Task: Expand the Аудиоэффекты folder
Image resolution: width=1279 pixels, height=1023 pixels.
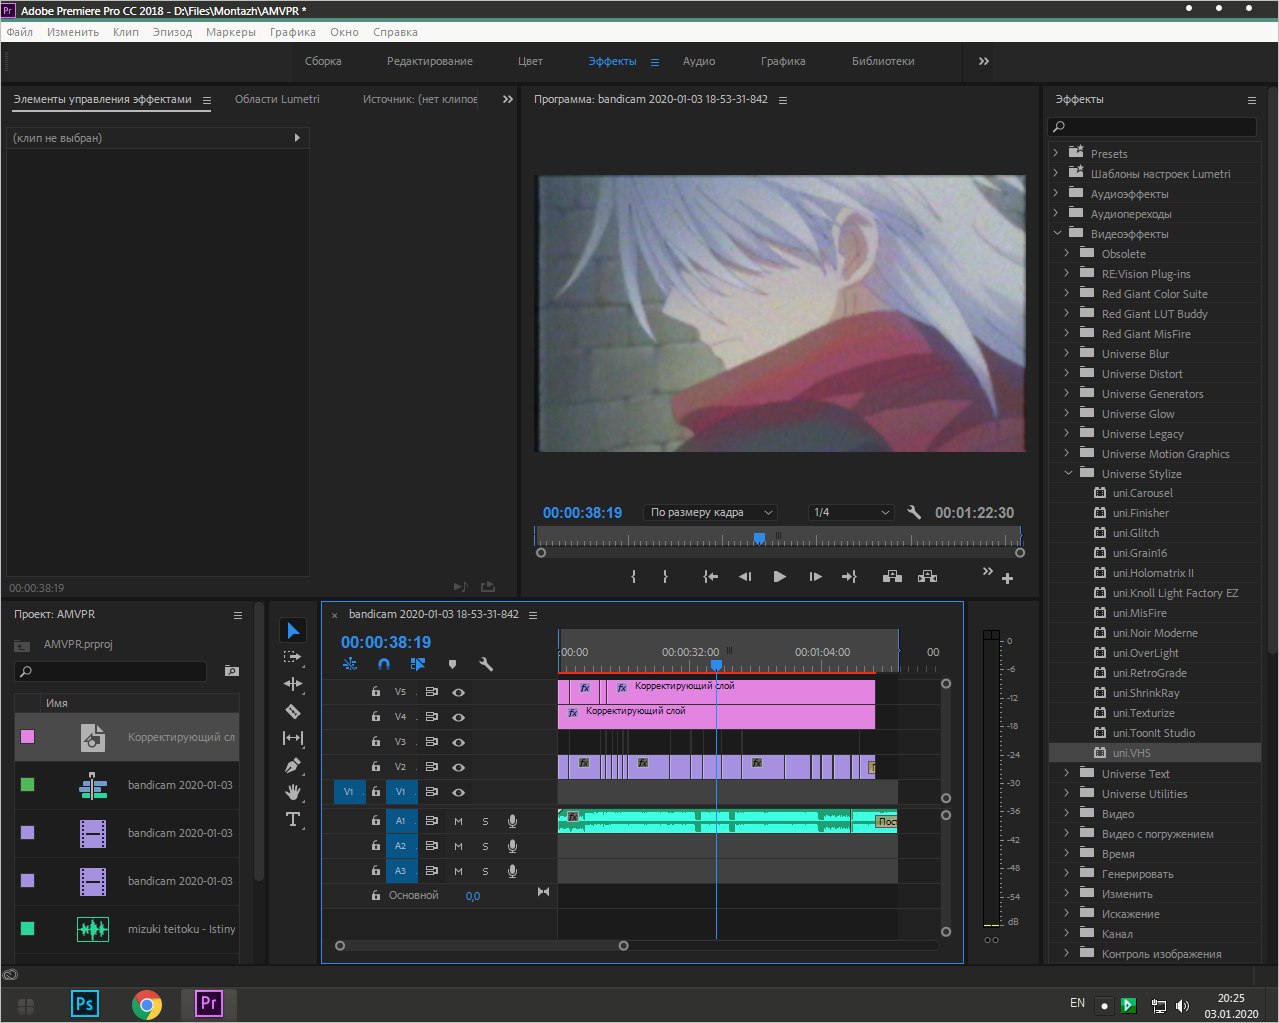Action: coord(1056,193)
